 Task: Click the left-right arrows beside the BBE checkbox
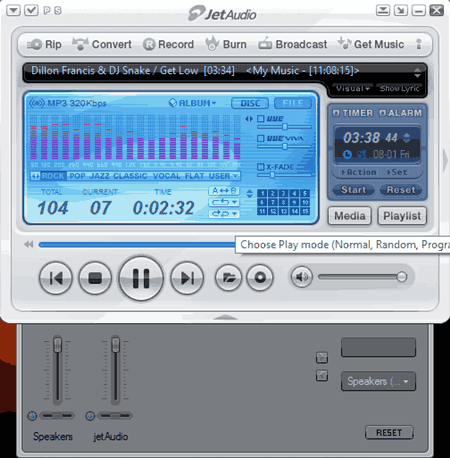[x=249, y=119]
